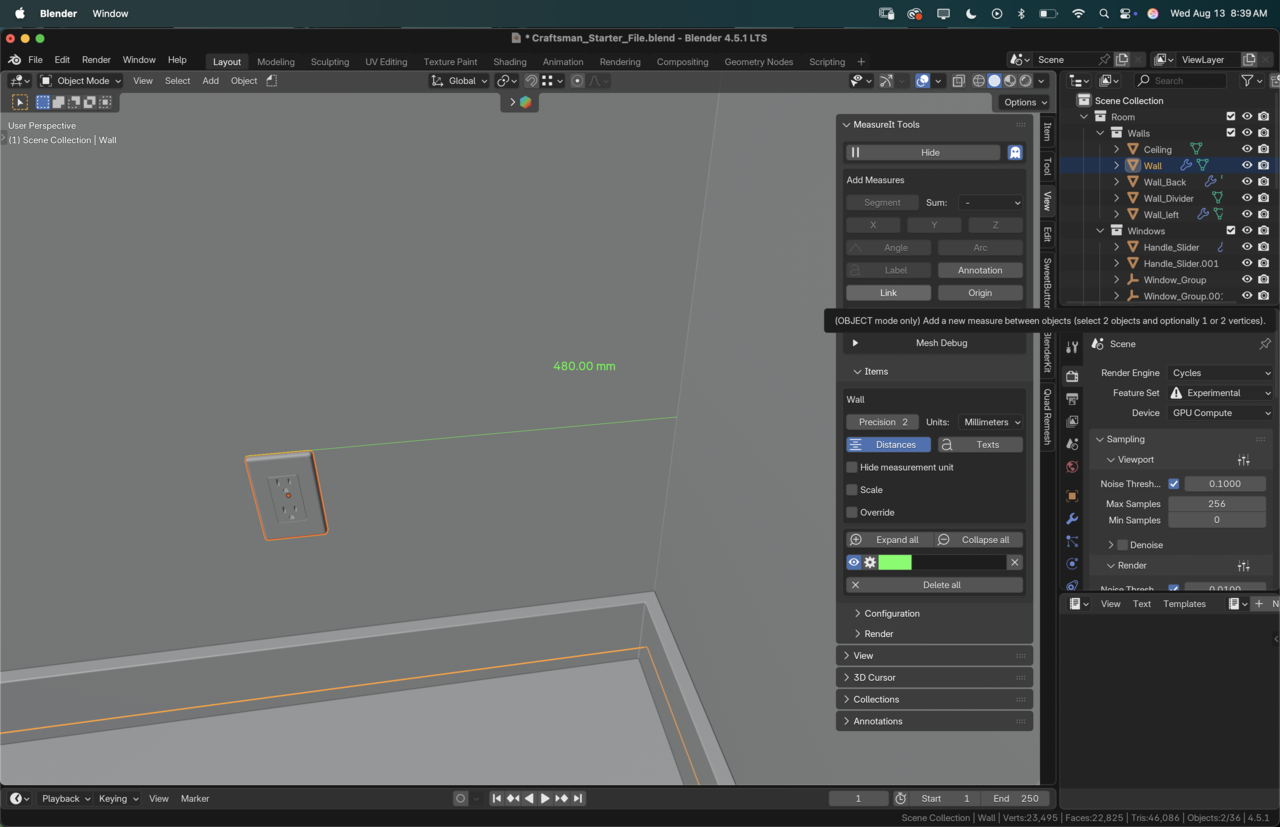The width and height of the screenshot is (1280, 827).
Task: Click the Delete all measures button
Action: pos(934,585)
